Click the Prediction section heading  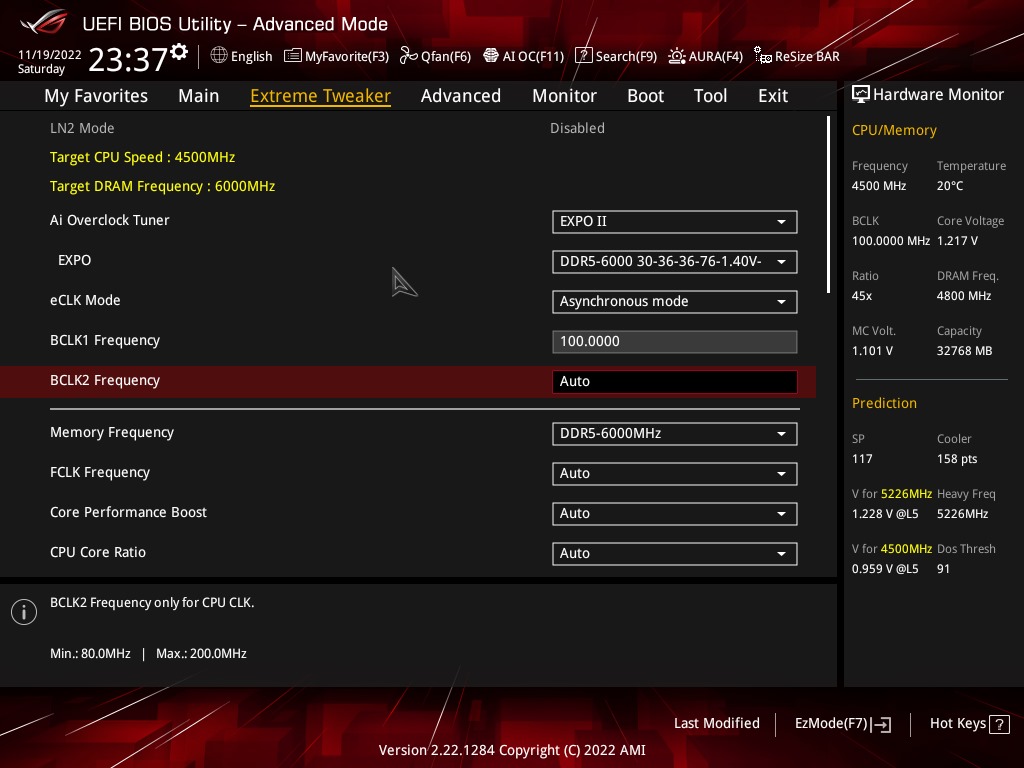884,403
